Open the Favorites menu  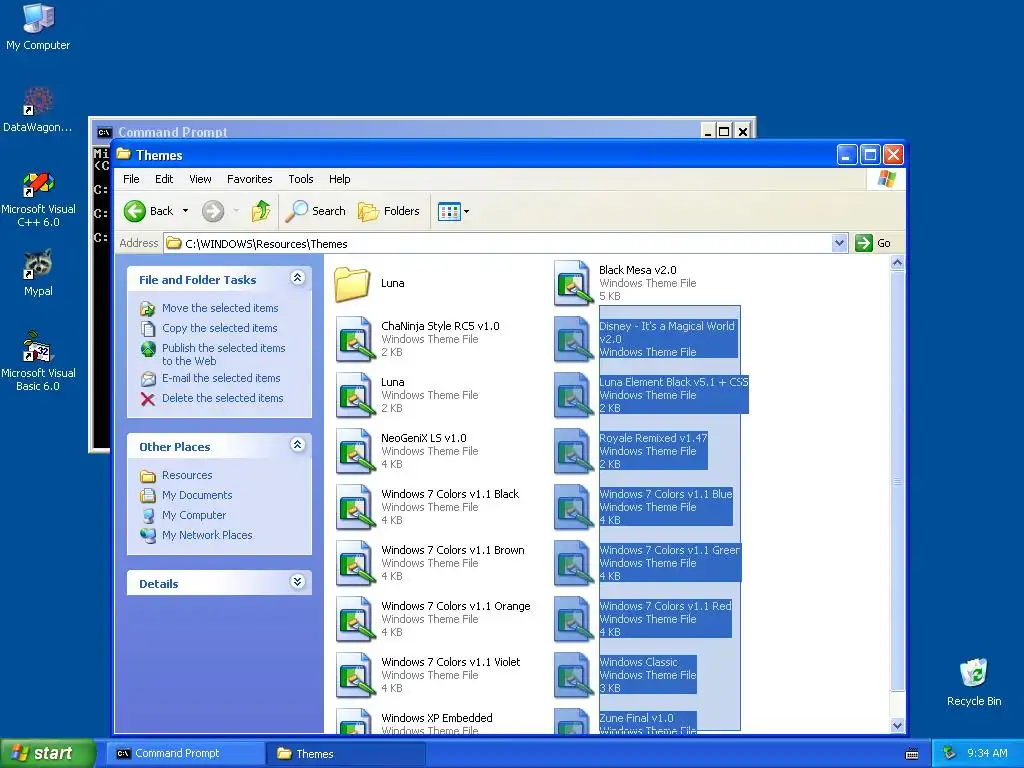tap(249, 179)
